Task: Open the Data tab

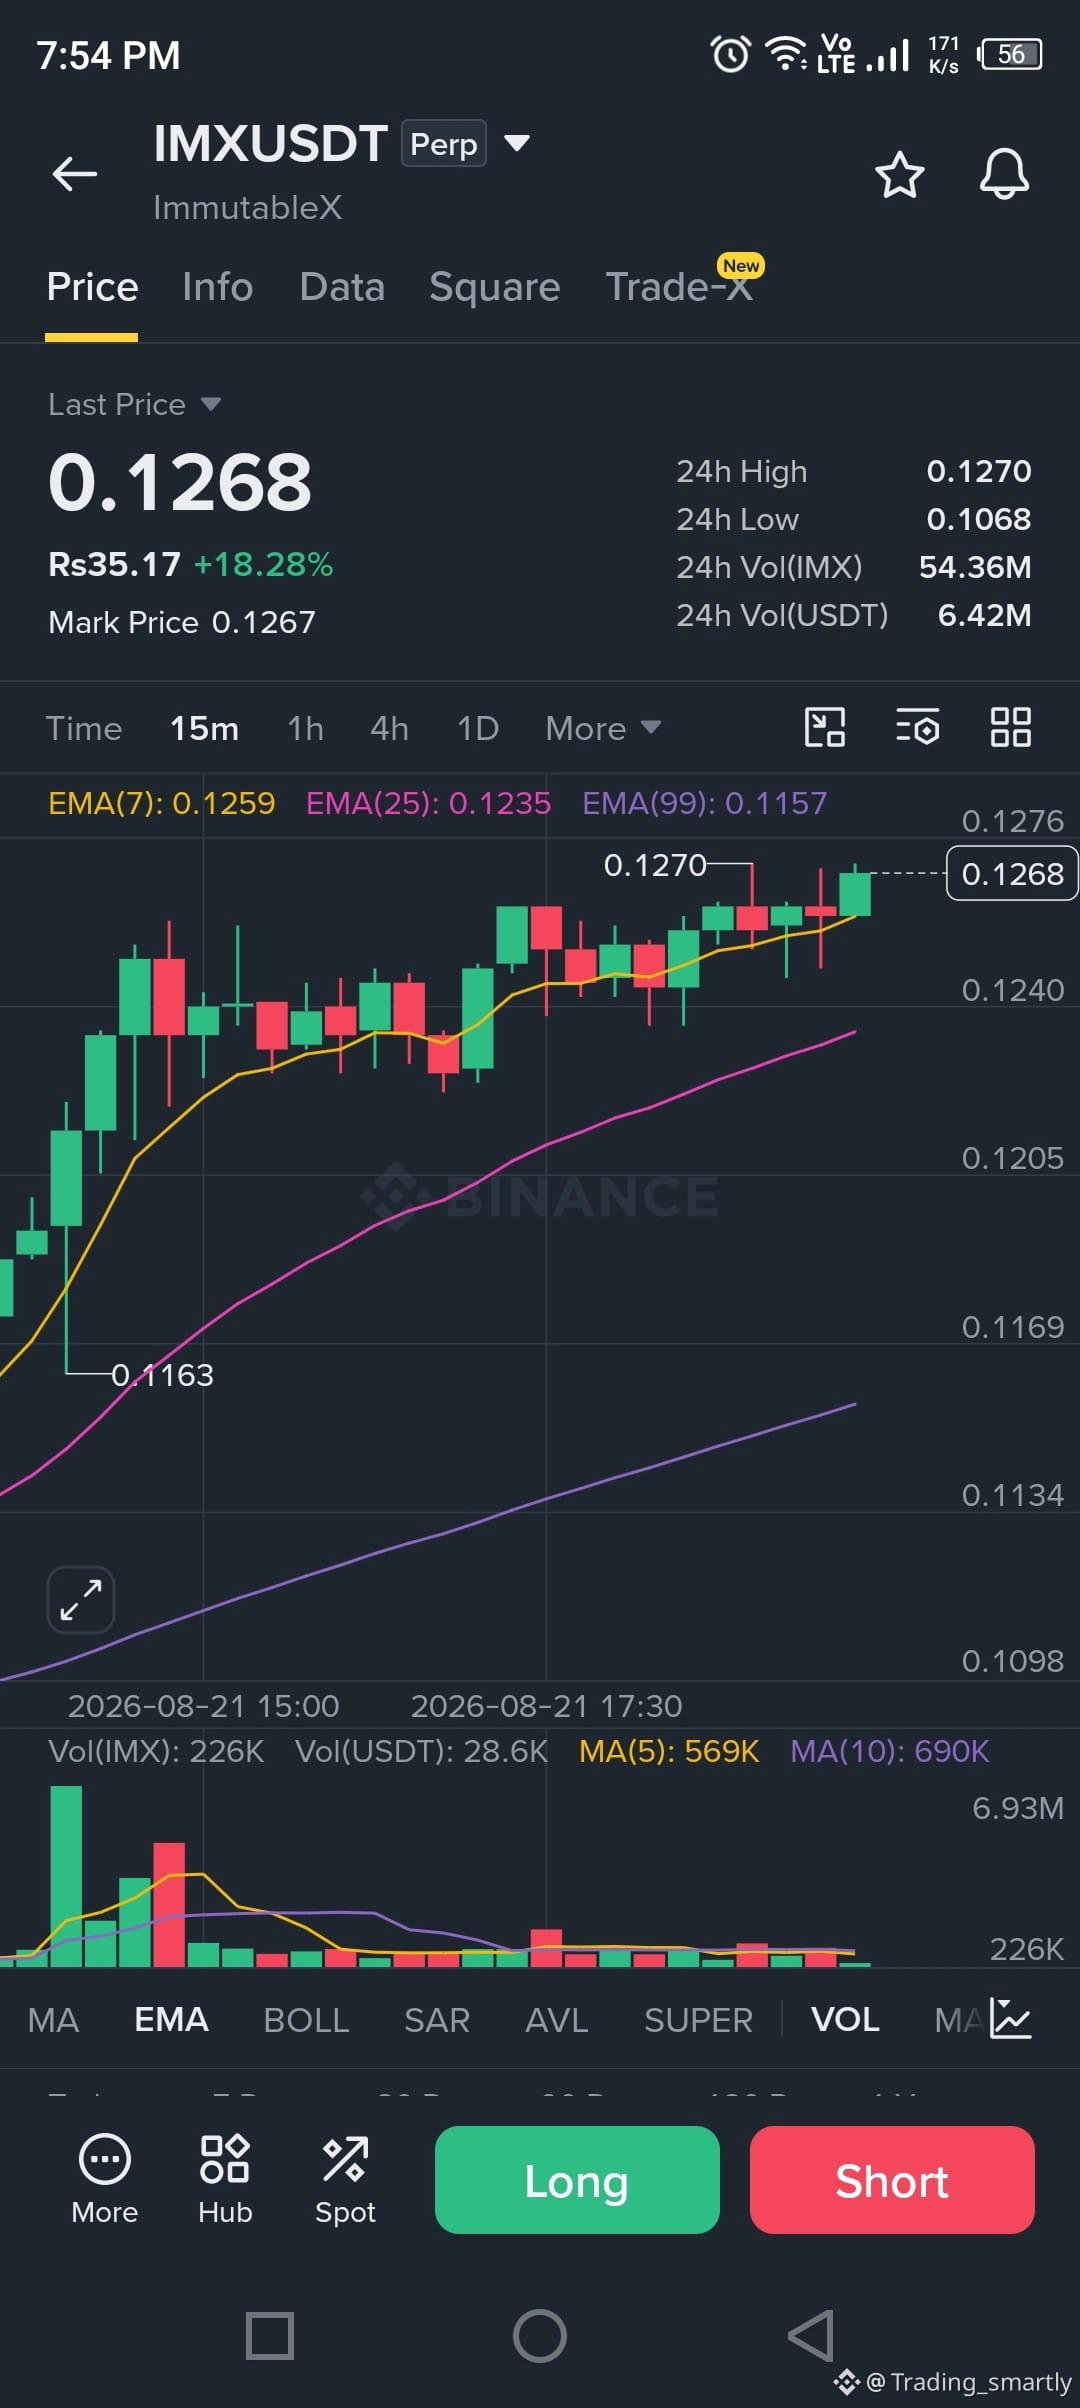Action: [x=342, y=287]
